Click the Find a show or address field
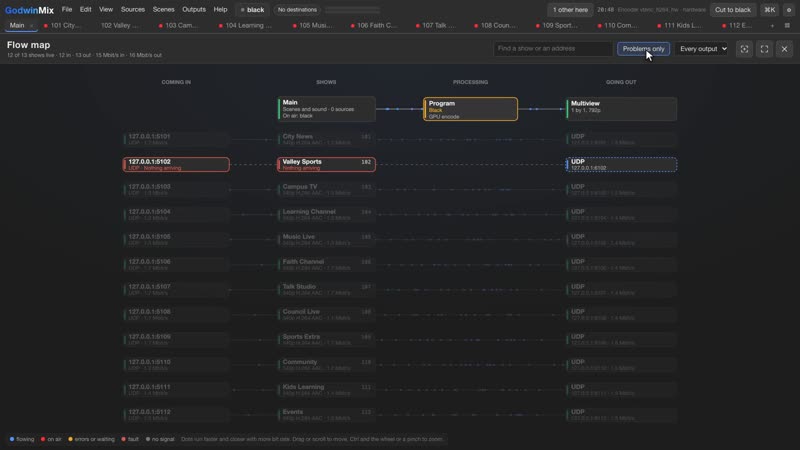This screenshot has width=800, height=450. coord(553,49)
